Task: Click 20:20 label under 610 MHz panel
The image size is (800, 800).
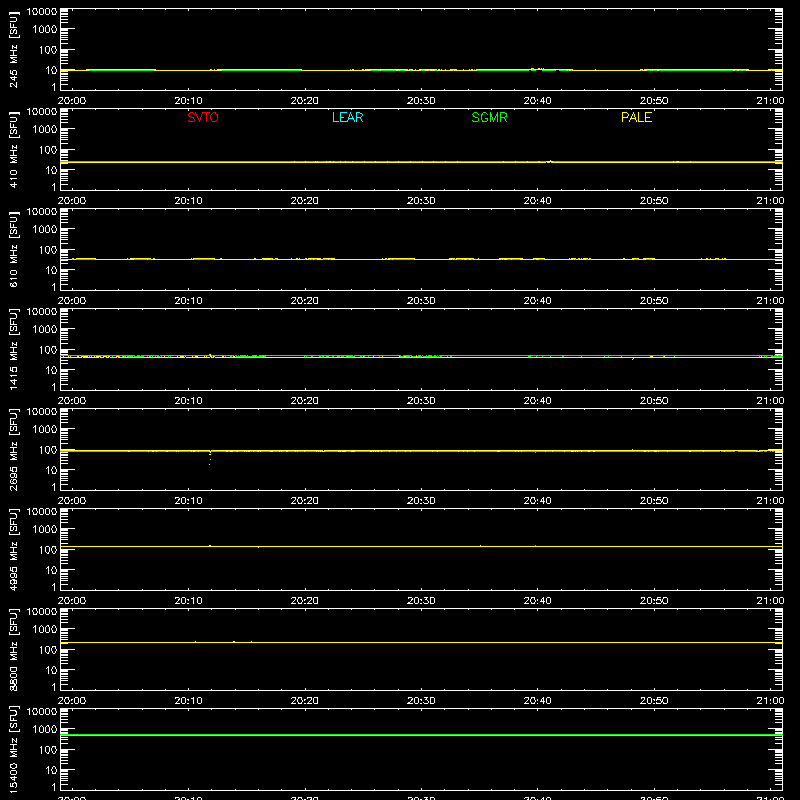Action: (x=305, y=301)
